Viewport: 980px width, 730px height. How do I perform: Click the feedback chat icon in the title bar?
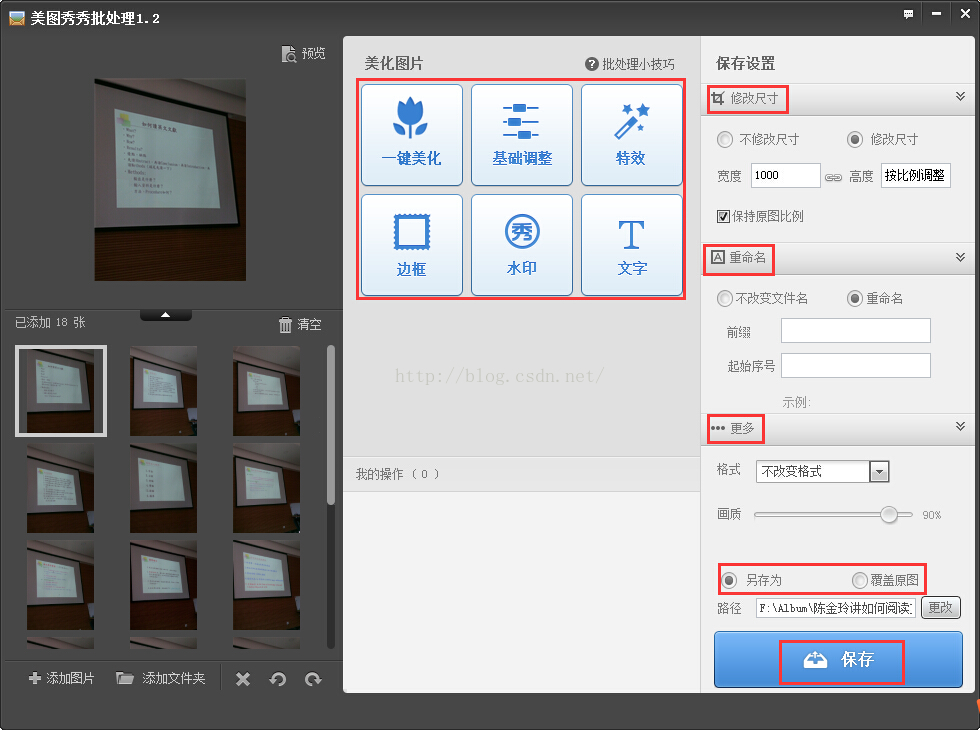(908, 14)
